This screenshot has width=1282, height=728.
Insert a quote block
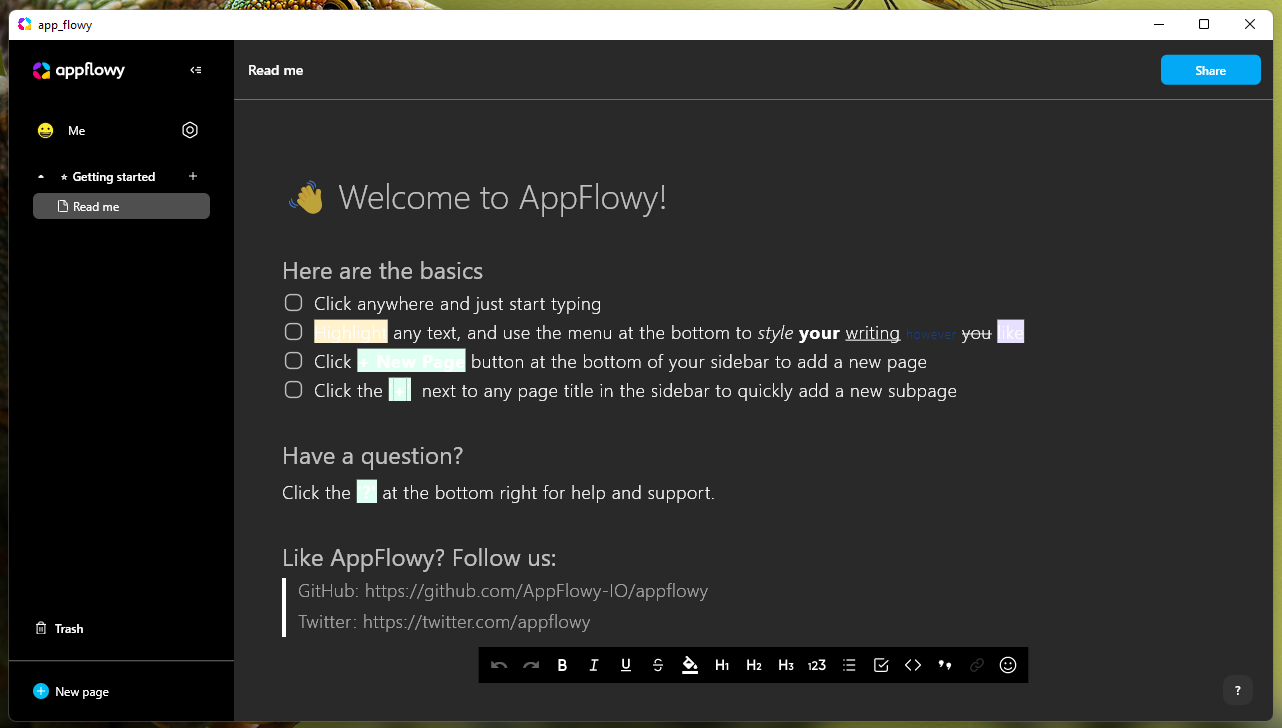point(945,664)
